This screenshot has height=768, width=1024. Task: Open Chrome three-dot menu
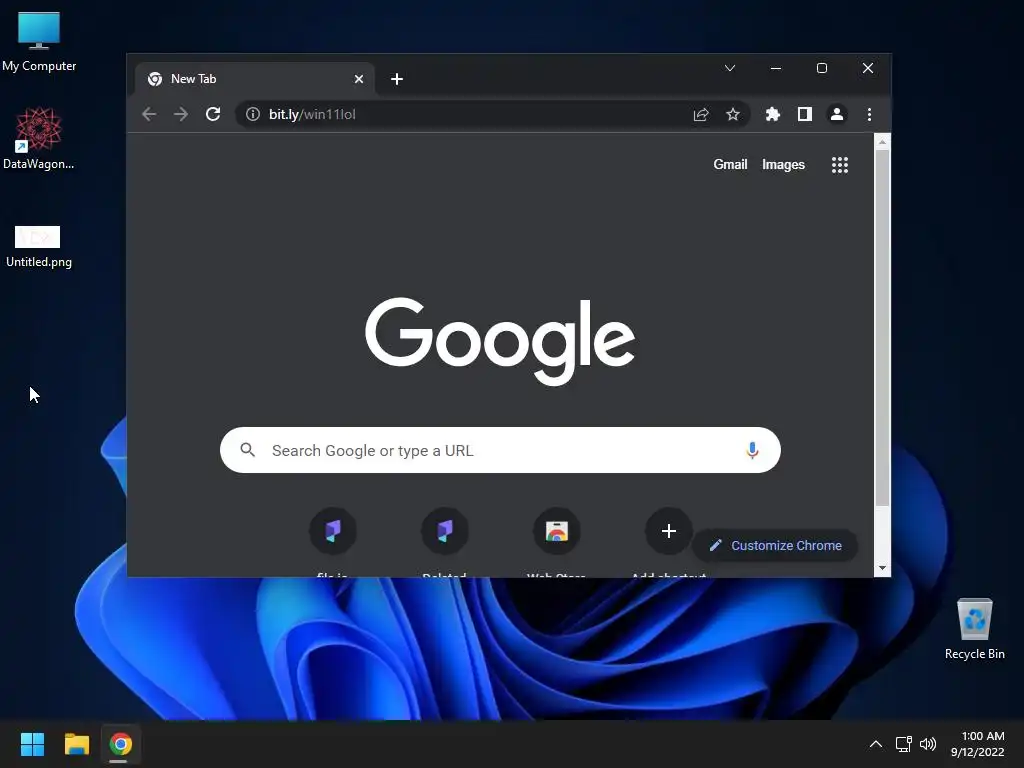pos(869,114)
